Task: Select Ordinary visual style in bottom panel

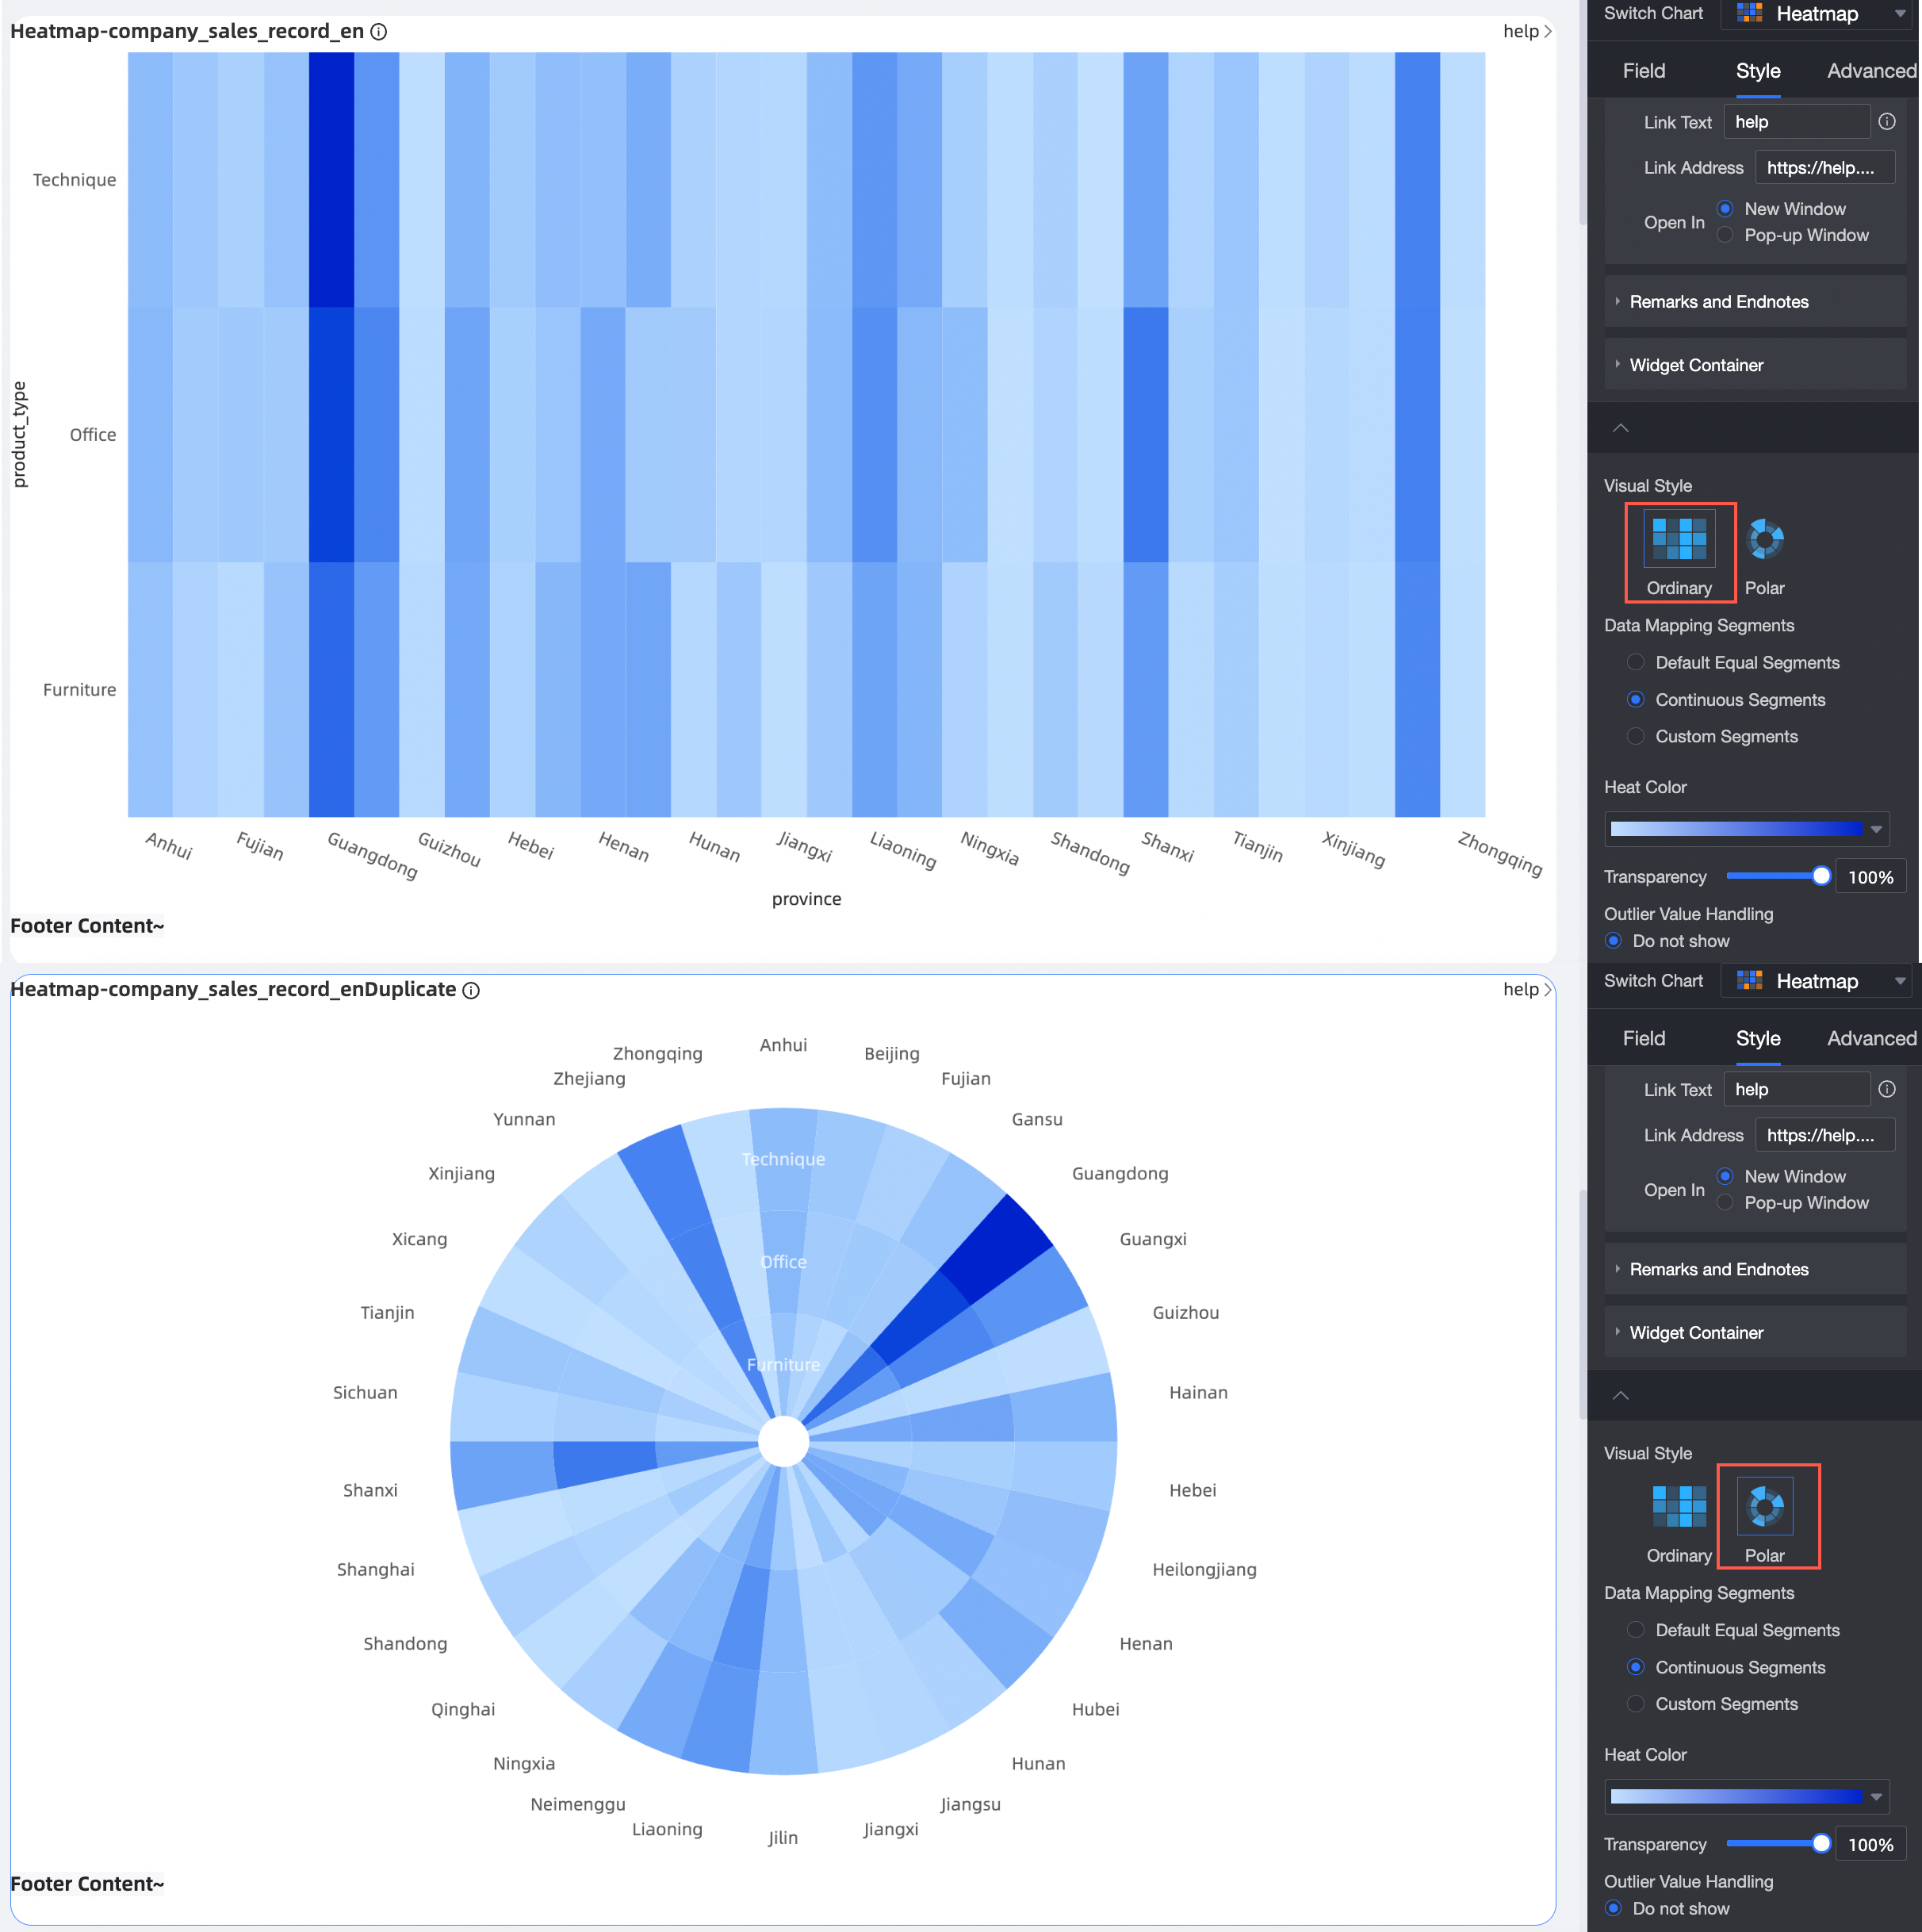Action: pyautogui.click(x=1679, y=1507)
